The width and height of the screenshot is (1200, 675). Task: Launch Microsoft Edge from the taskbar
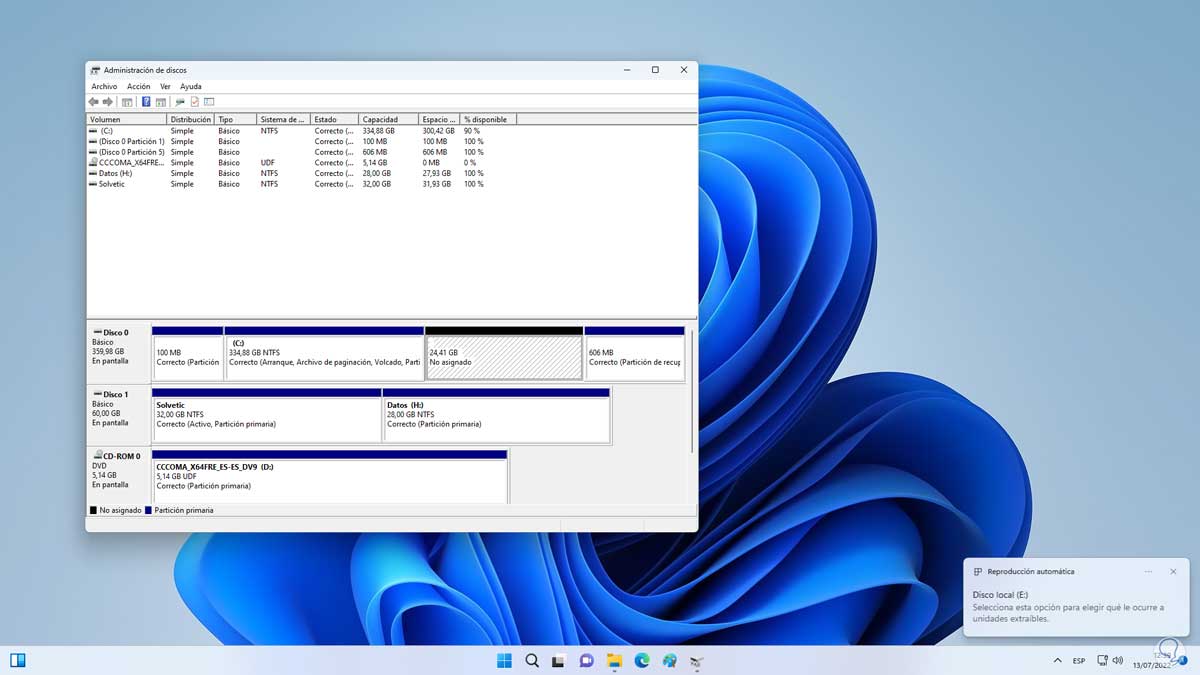[x=642, y=661]
